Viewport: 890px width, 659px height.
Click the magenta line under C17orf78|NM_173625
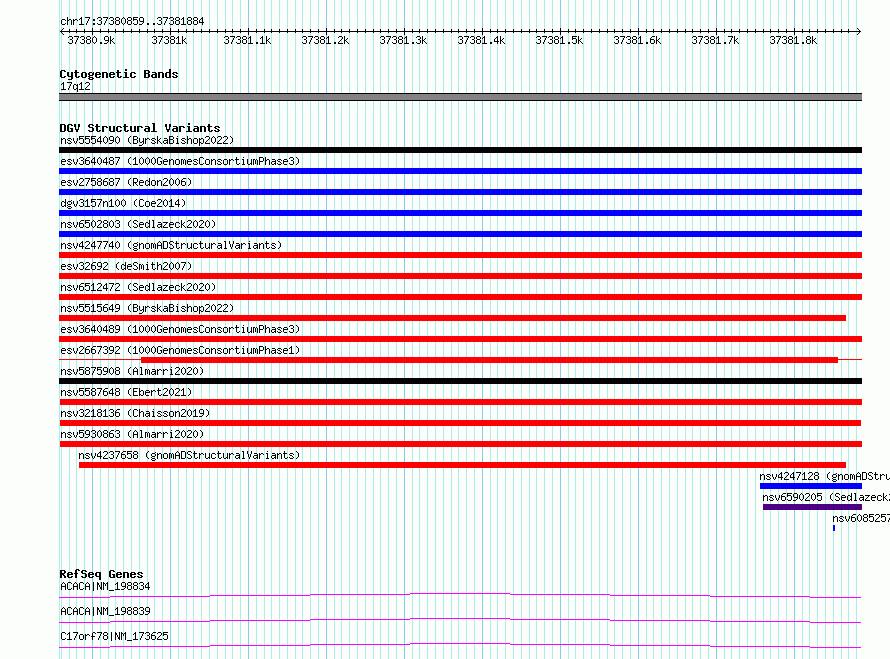coord(460,645)
